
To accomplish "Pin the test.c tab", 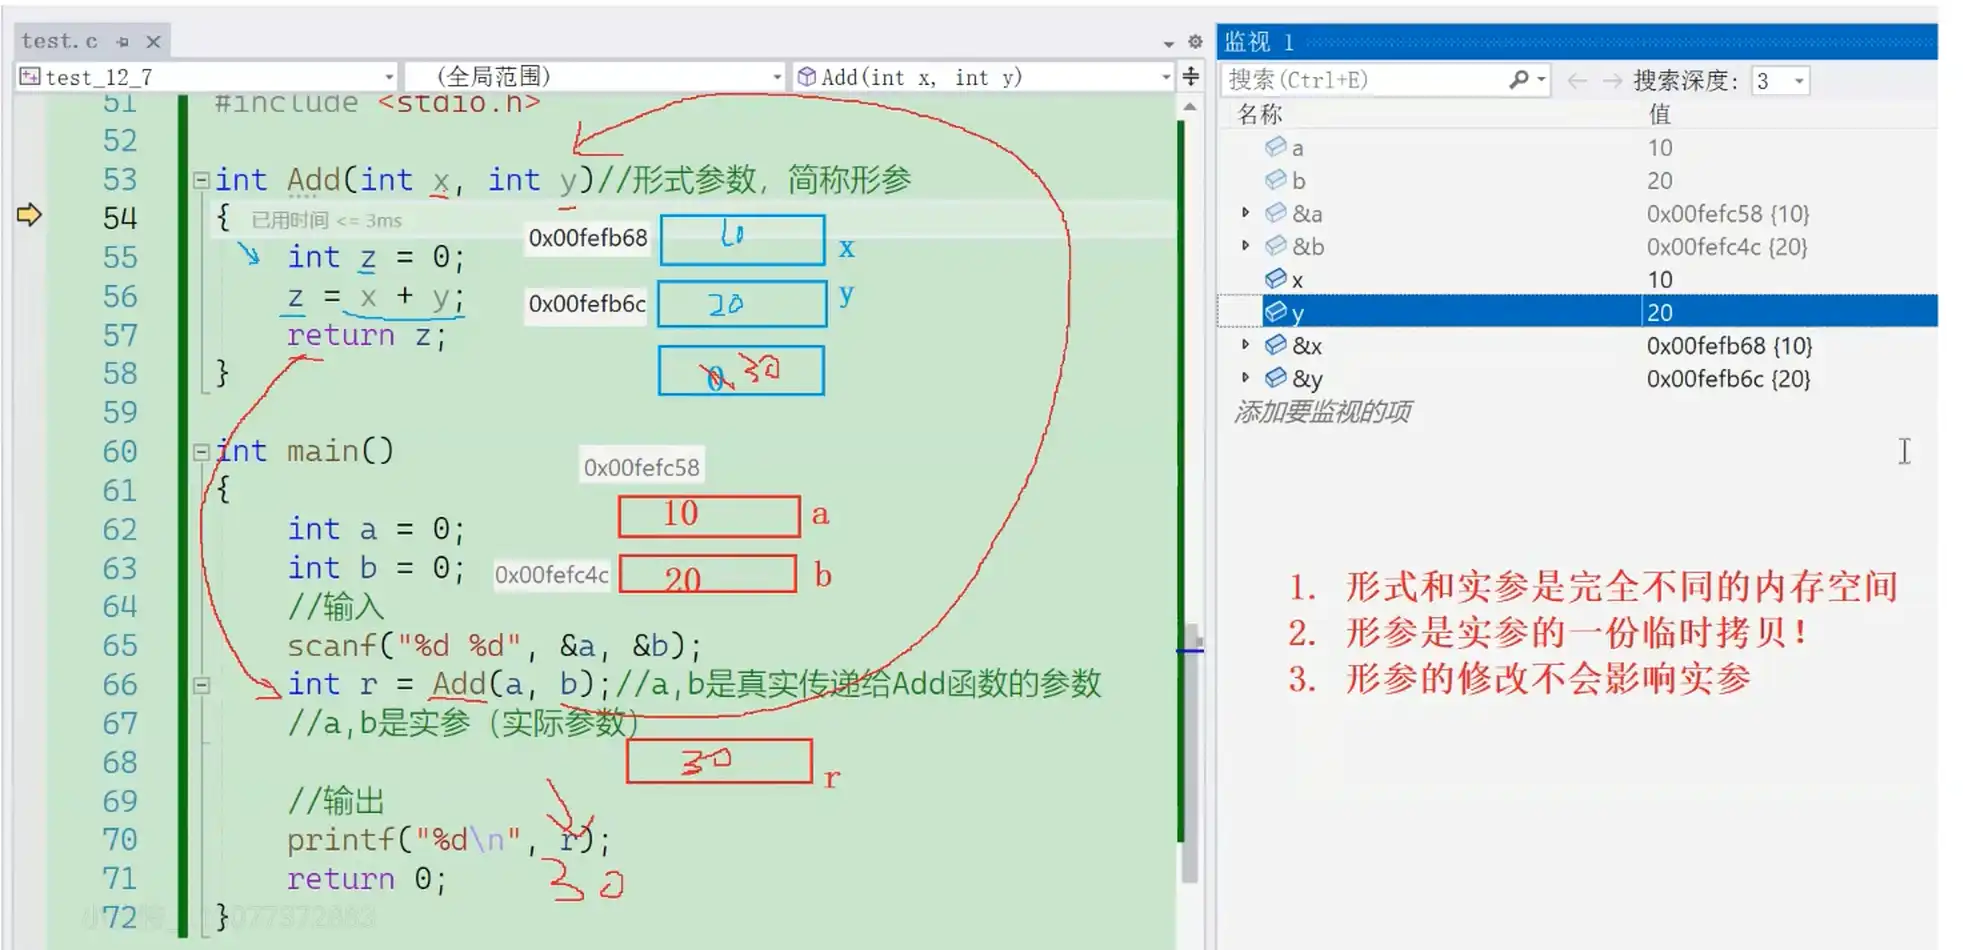I will (x=122, y=42).
